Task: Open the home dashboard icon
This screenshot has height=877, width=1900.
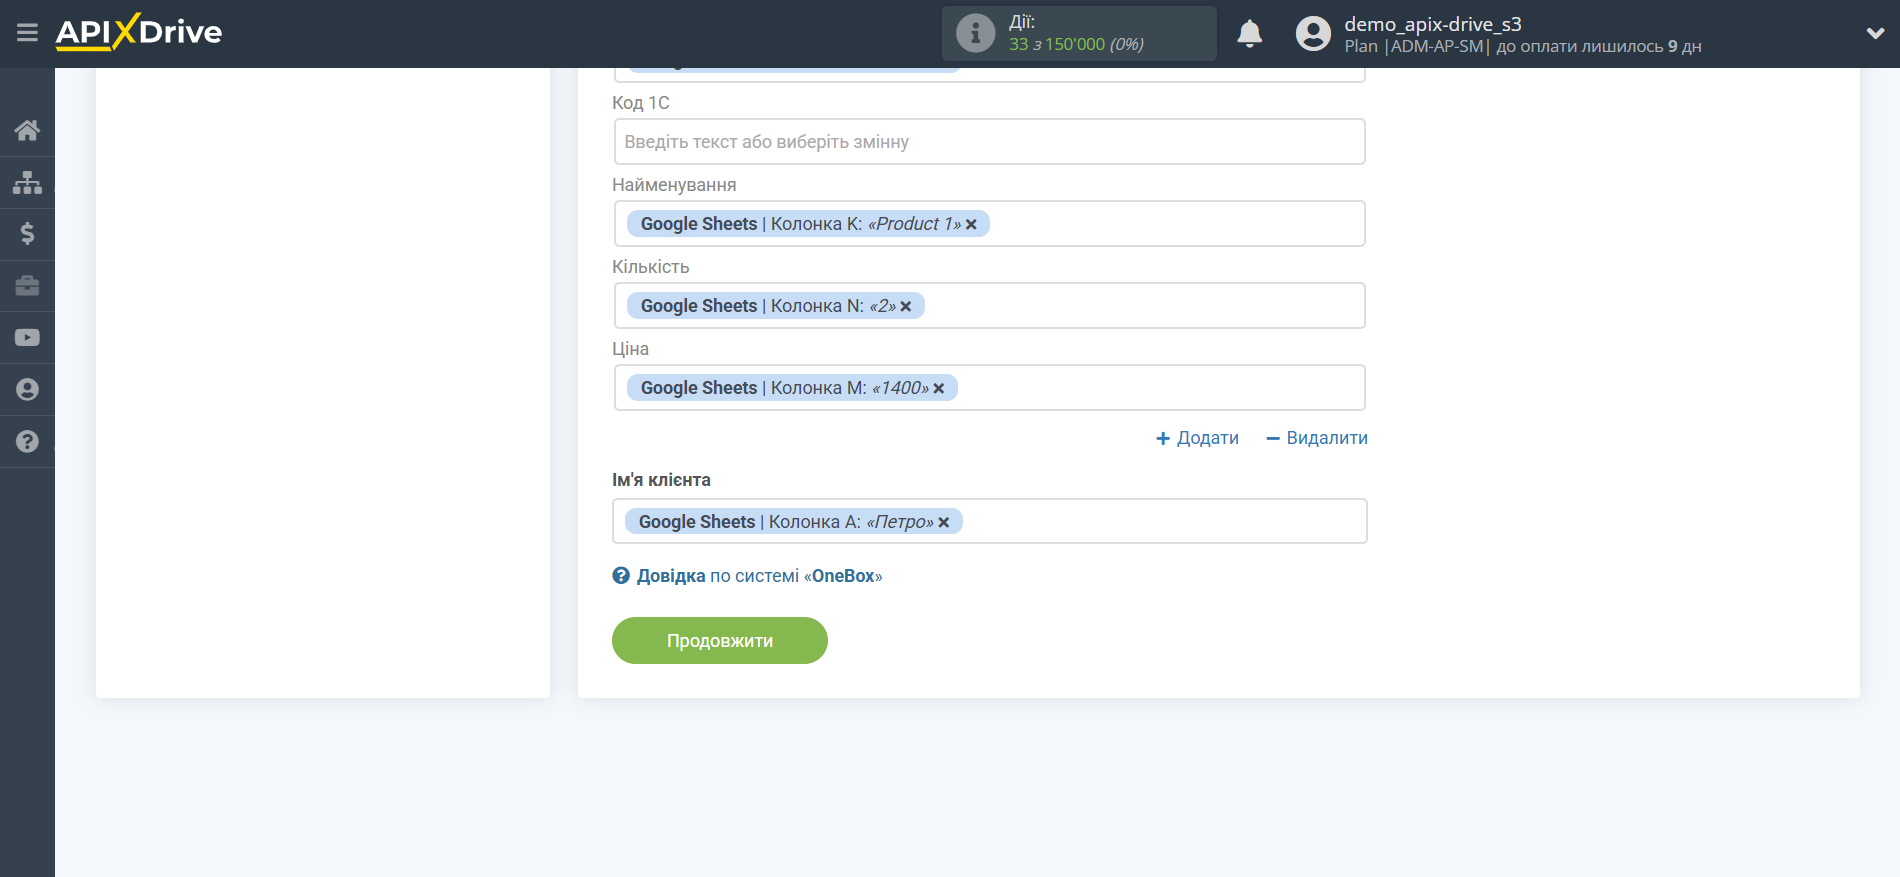Action: (27, 130)
